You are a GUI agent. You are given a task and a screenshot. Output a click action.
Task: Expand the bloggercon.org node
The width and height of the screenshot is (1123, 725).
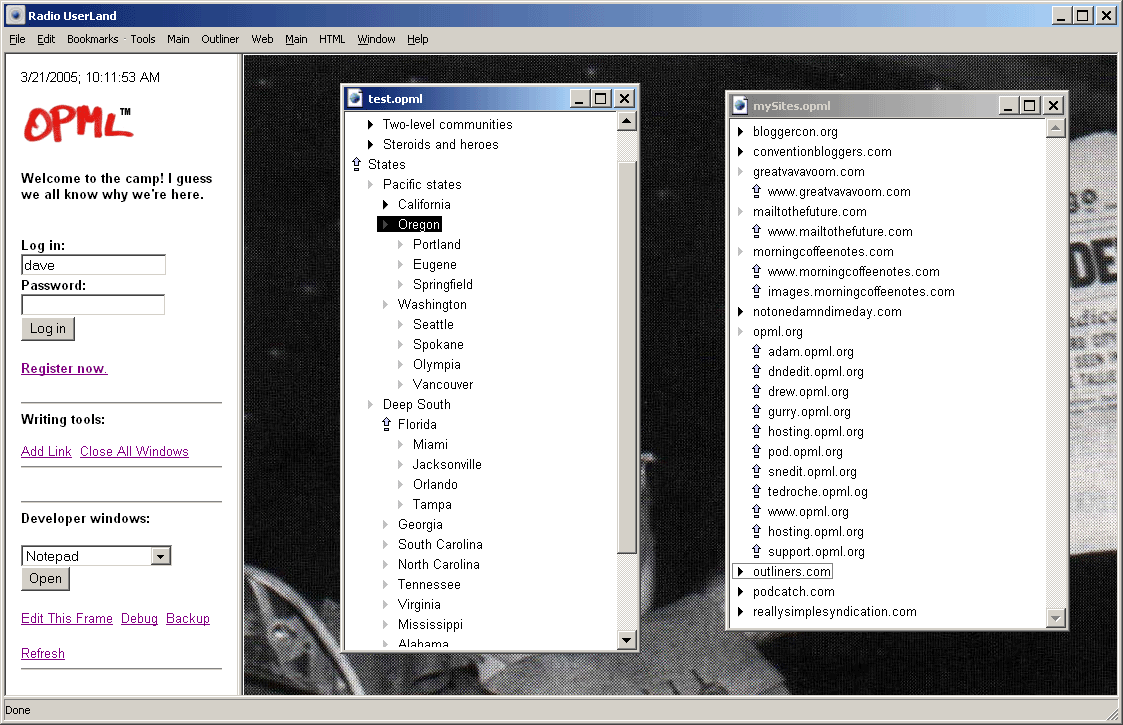point(741,132)
